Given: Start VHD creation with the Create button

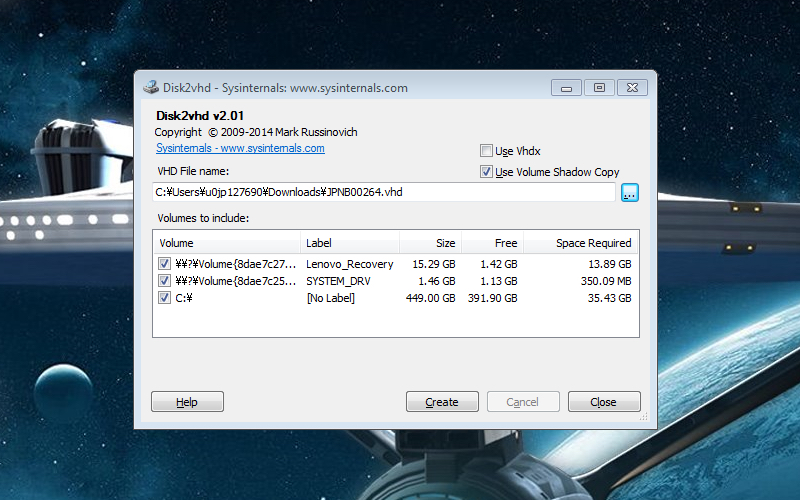Looking at the screenshot, I should point(442,402).
